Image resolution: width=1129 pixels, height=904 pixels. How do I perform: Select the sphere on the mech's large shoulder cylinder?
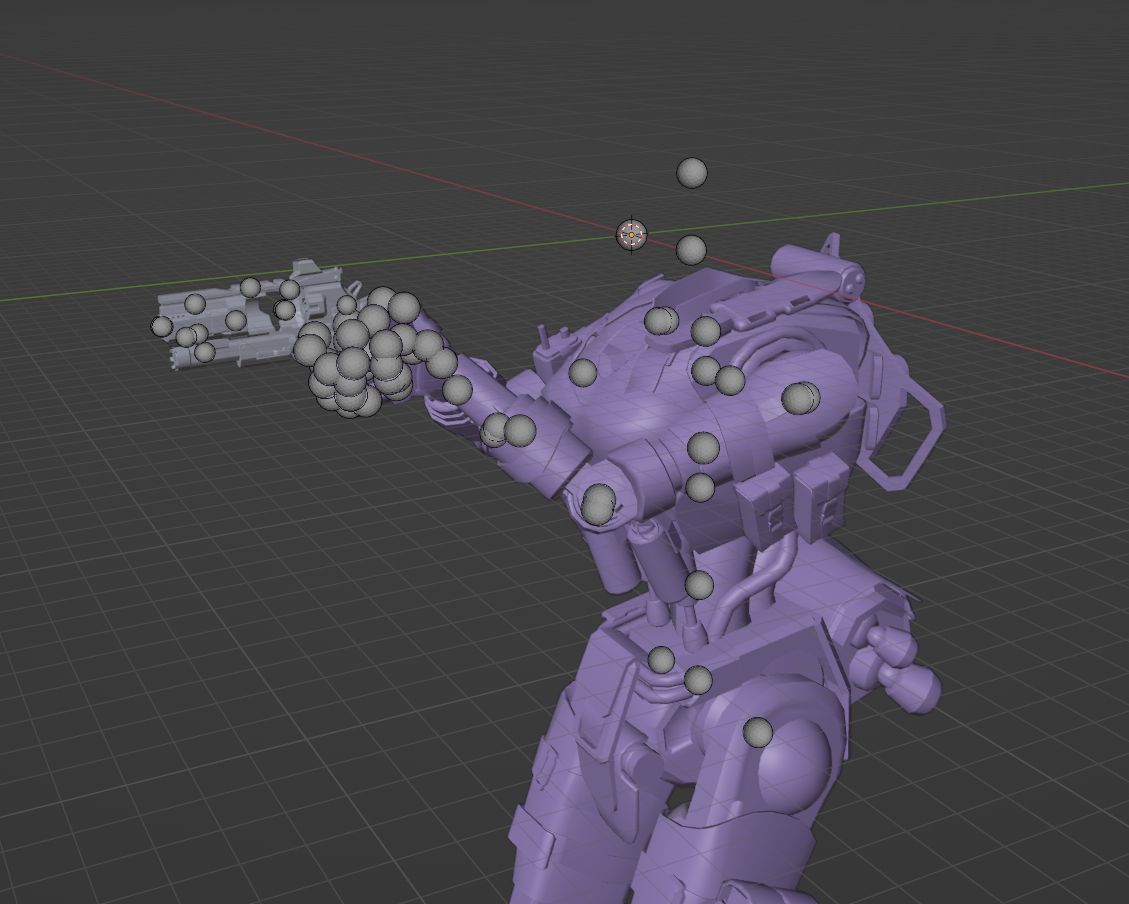tap(800, 398)
